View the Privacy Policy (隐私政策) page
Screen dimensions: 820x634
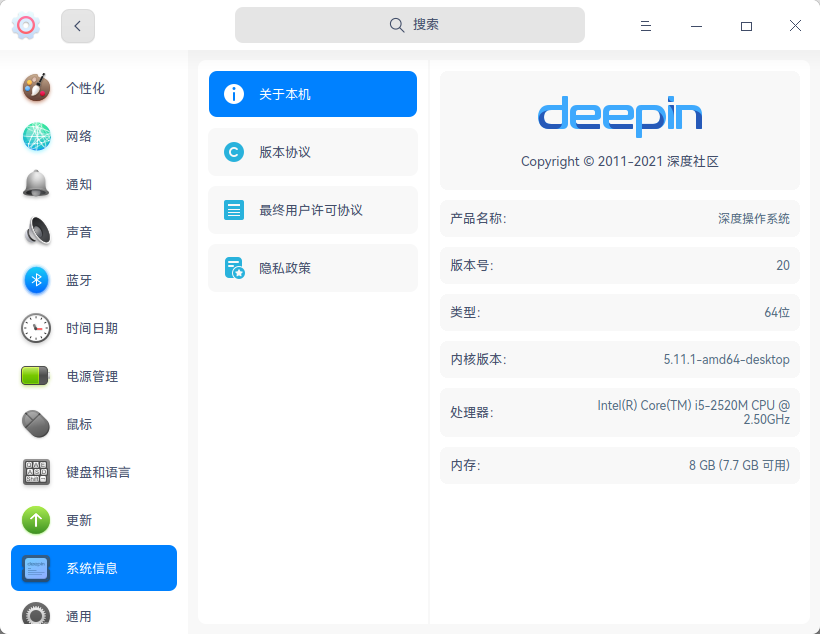[312, 268]
